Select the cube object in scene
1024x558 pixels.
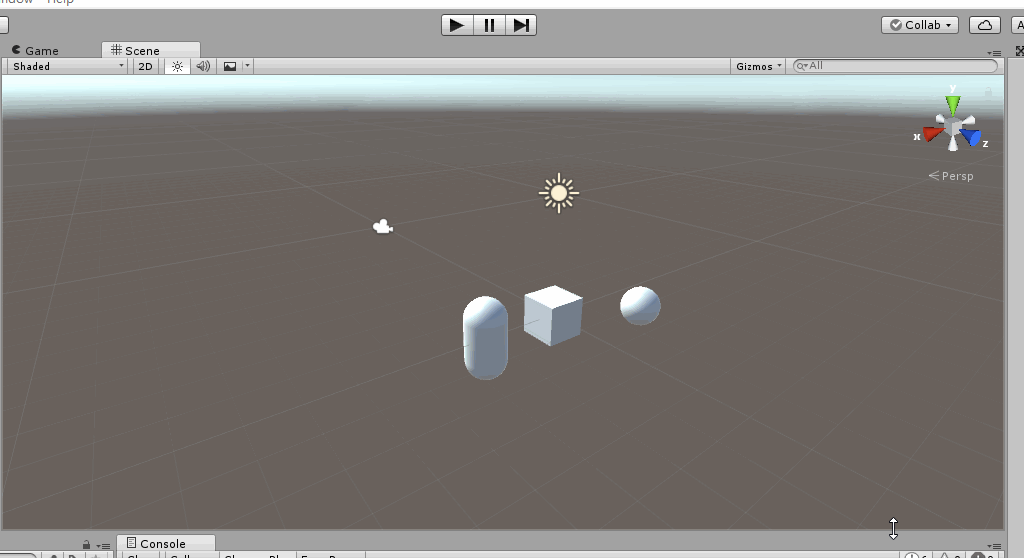[553, 316]
